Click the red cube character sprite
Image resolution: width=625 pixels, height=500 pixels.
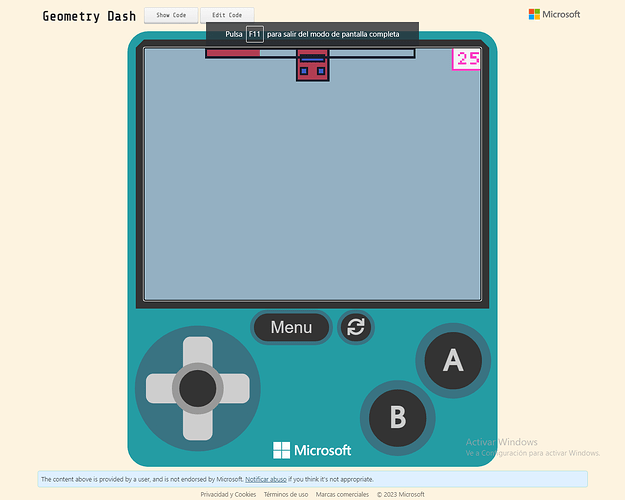[312, 65]
